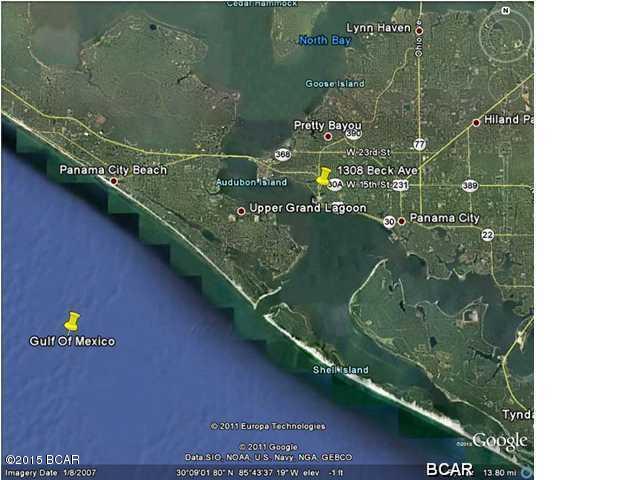640x480 pixels.
Task: Select the Hiland Park label
Action: tap(509, 120)
